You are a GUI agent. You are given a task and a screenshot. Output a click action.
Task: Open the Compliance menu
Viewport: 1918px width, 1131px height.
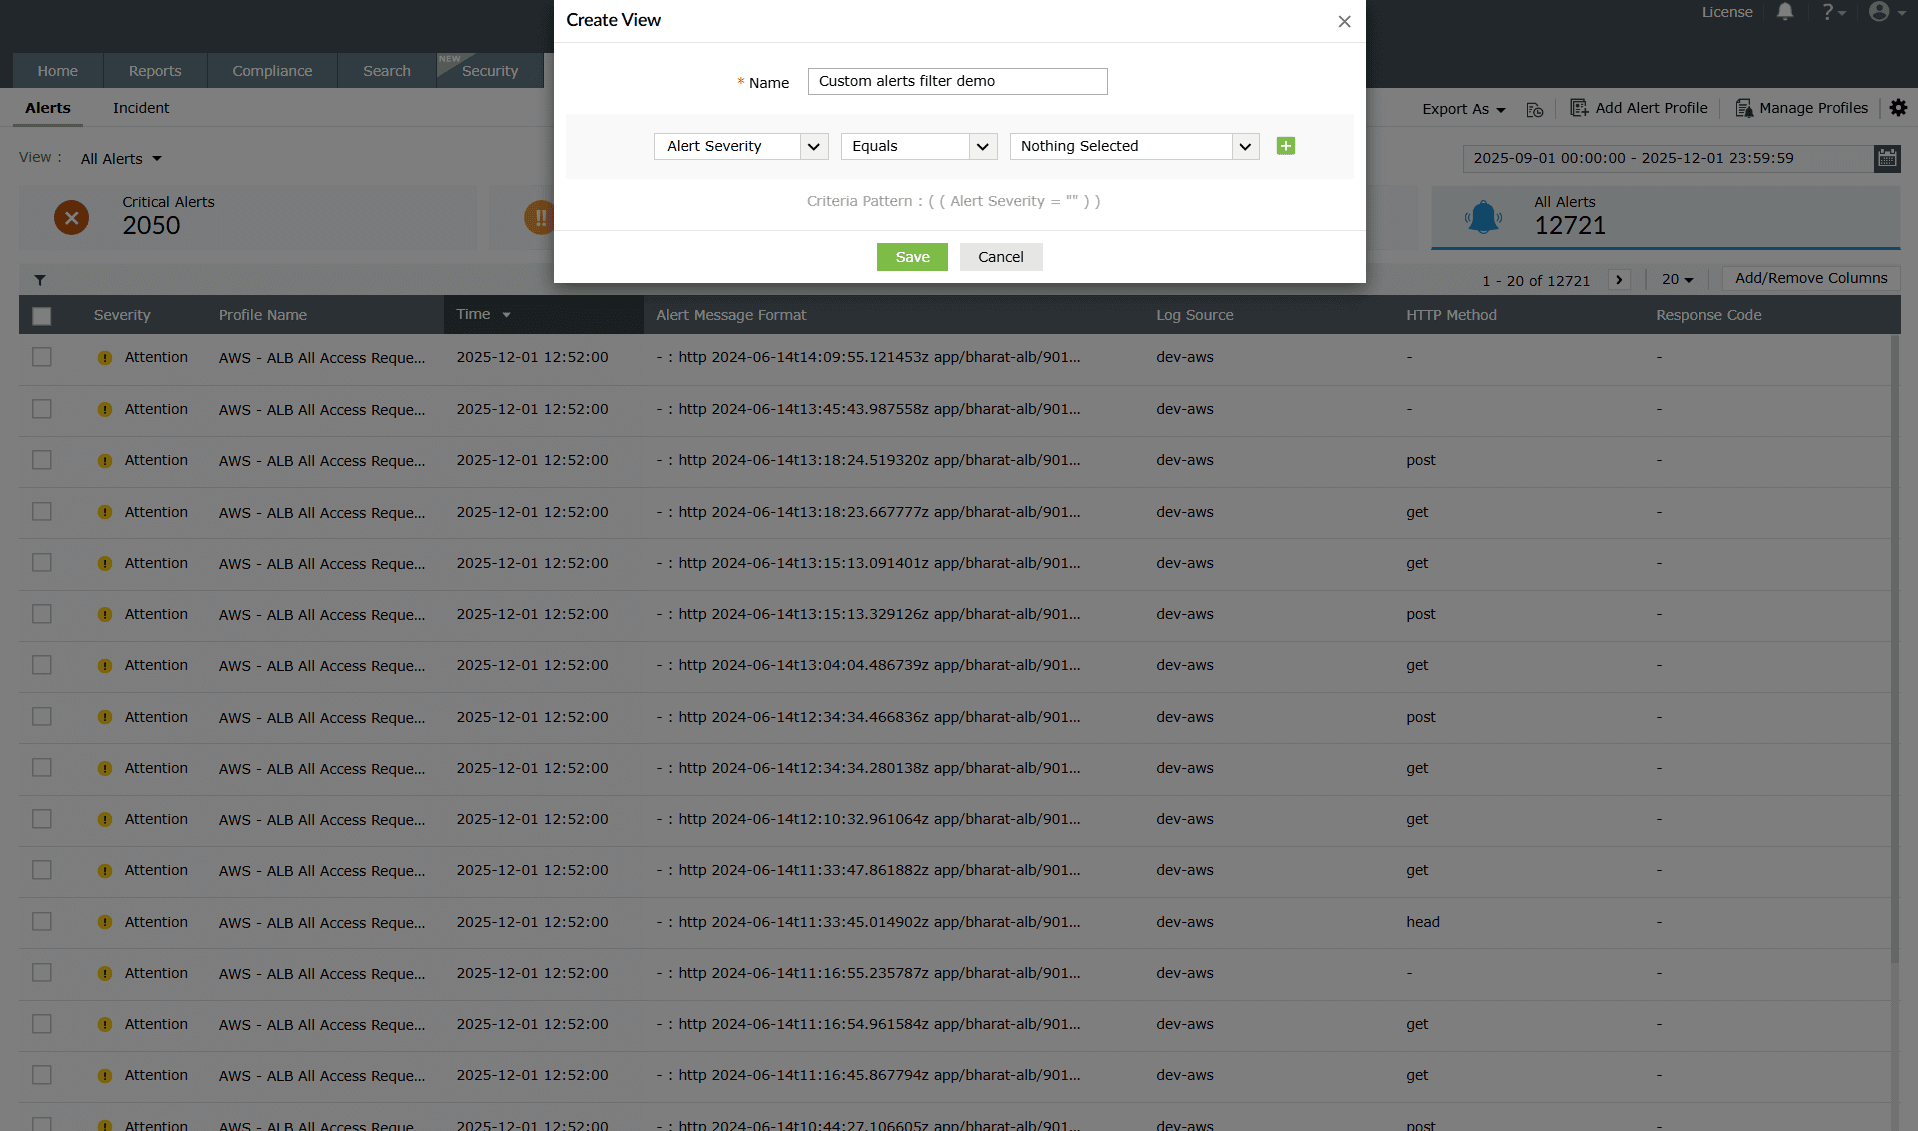pyautogui.click(x=271, y=70)
